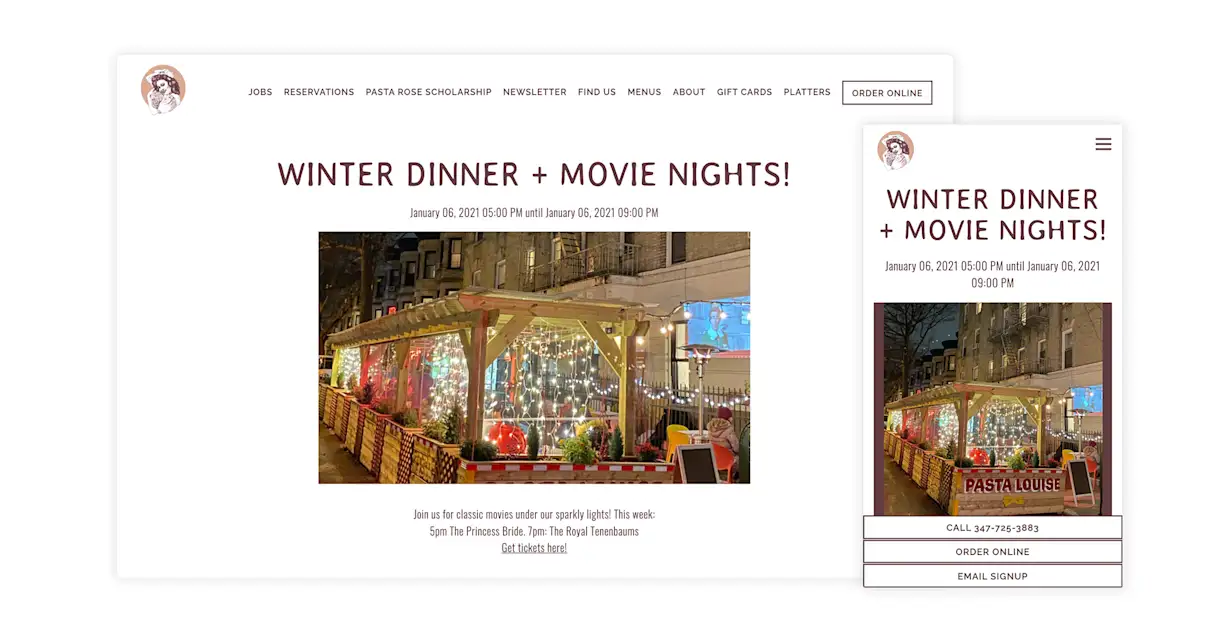Open the About page
Image resolution: width=1219 pixels, height=633 pixels.
tap(689, 92)
